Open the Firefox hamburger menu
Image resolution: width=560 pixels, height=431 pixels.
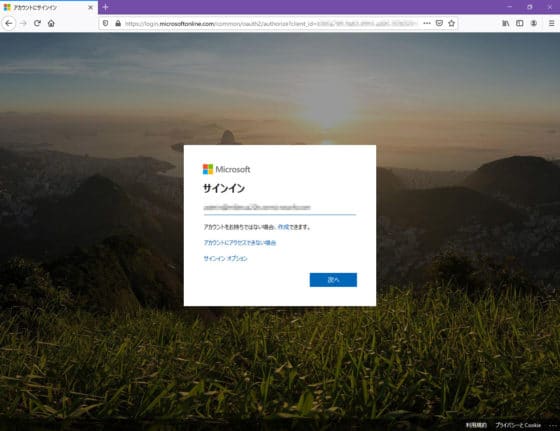551,23
